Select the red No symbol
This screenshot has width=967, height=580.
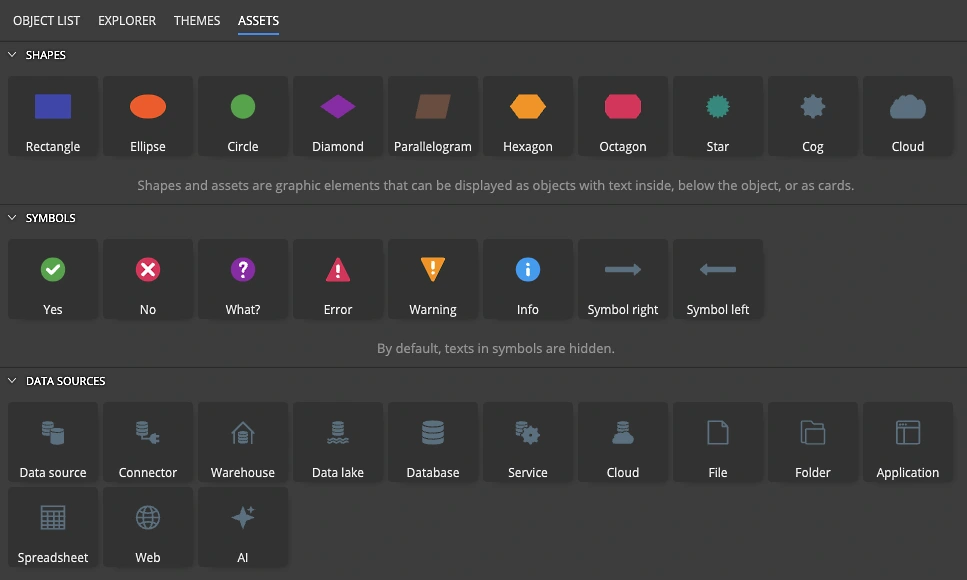[148, 279]
